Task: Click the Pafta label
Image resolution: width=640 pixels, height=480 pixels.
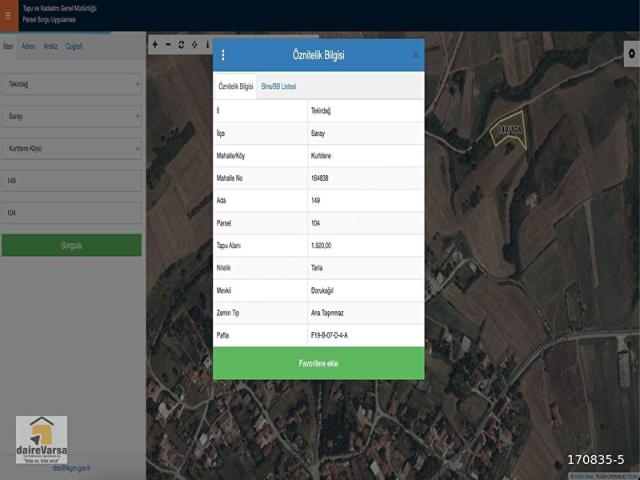Action: (x=223, y=336)
